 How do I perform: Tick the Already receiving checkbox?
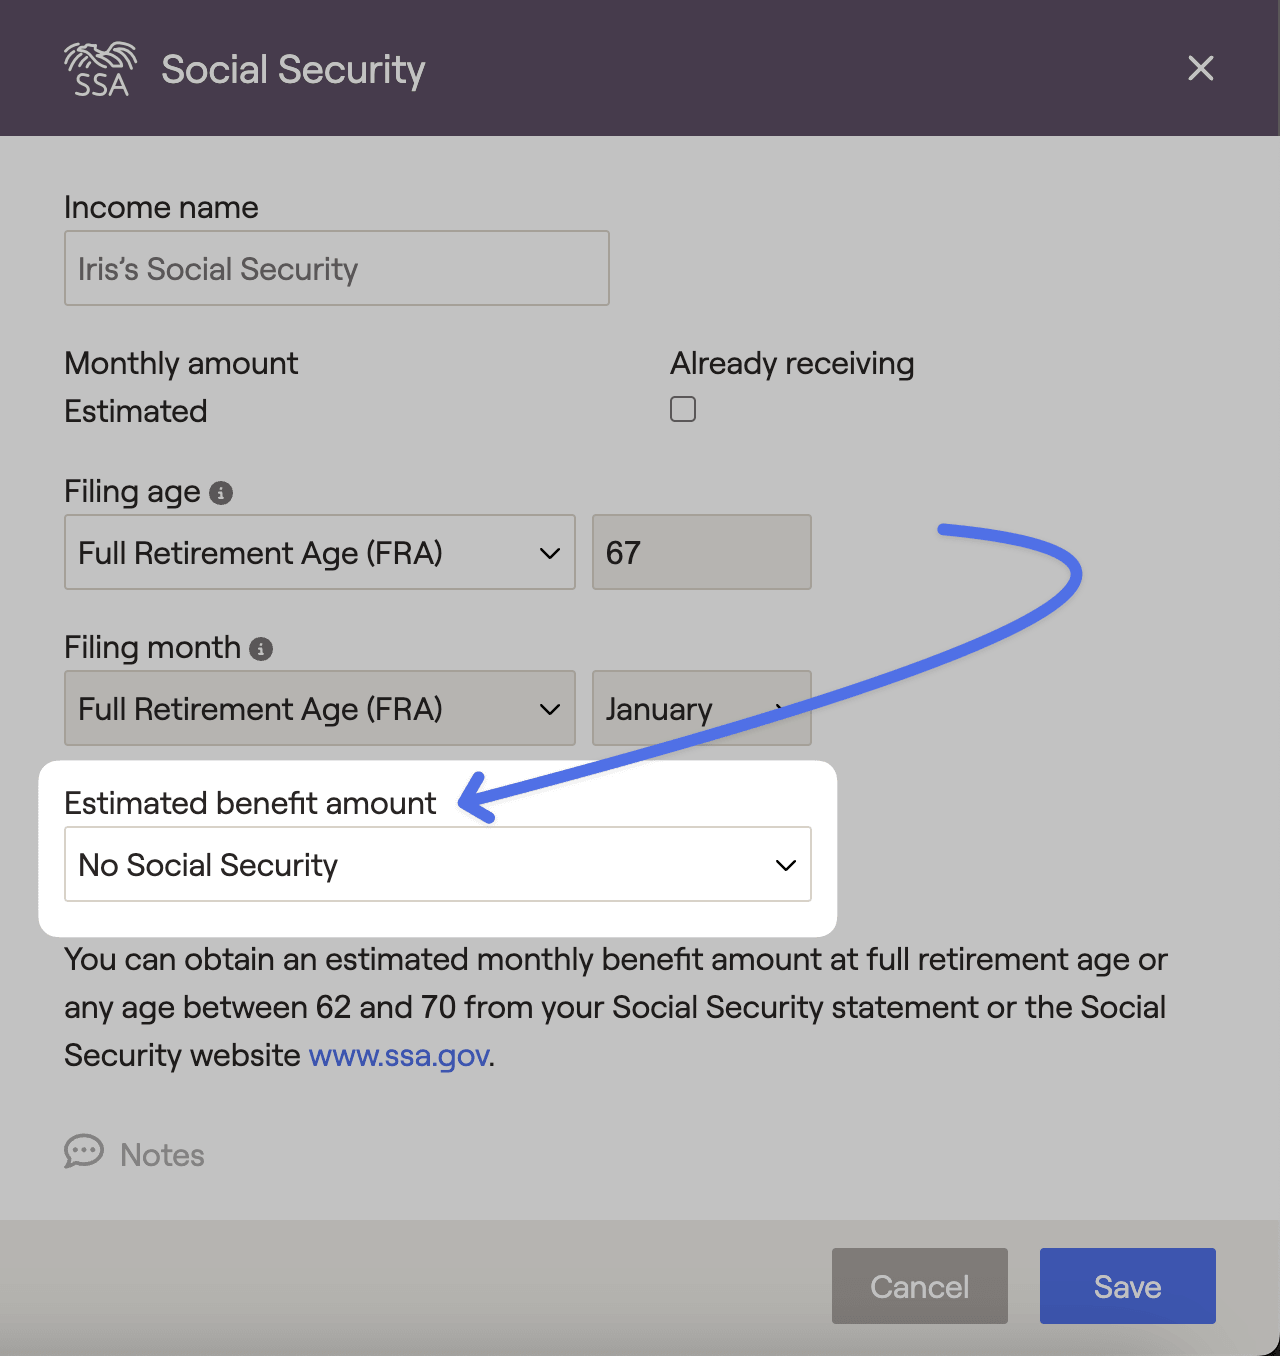[683, 409]
